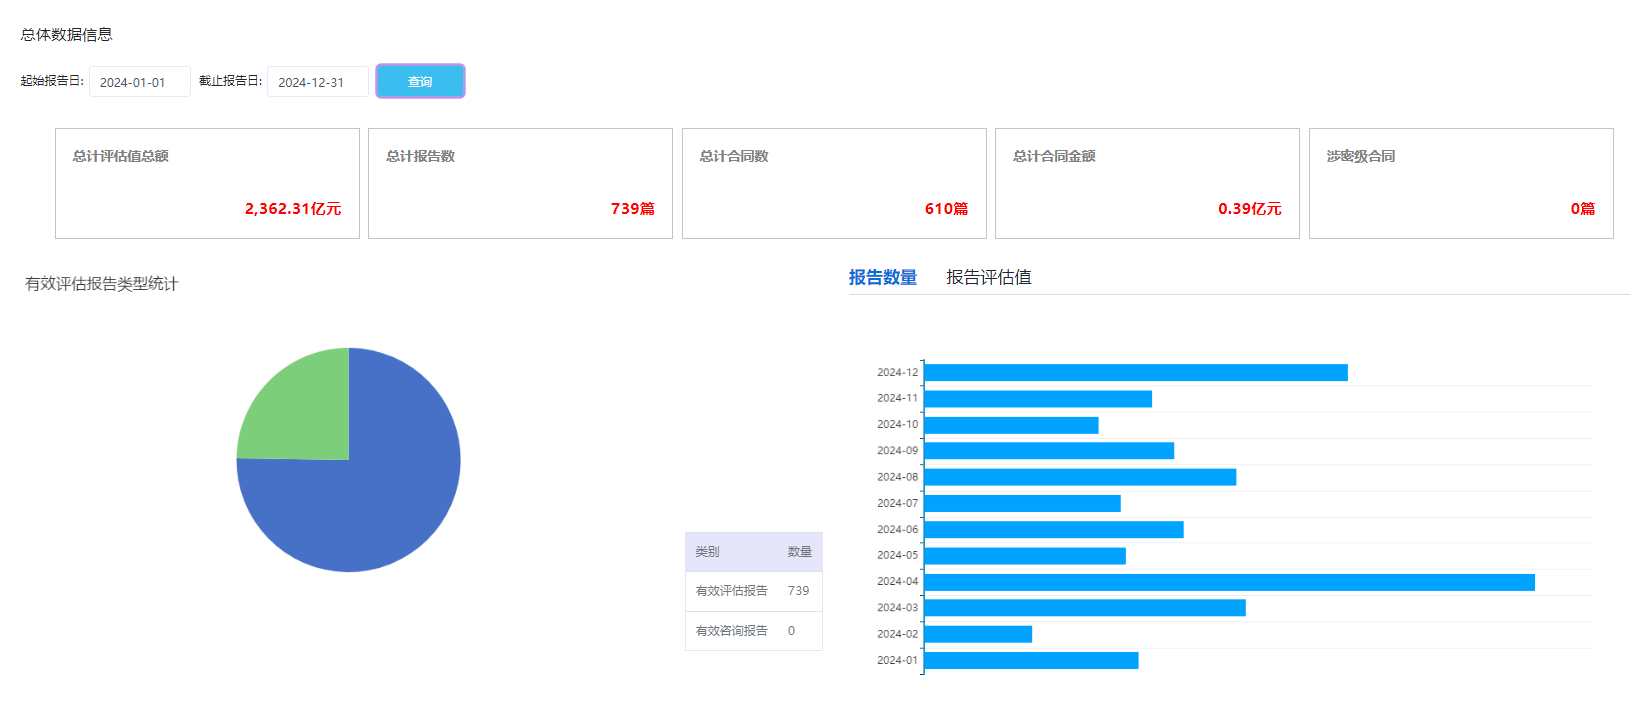
Task: Click the 查询 query button
Action: pyautogui.click(x=420, y=81)
